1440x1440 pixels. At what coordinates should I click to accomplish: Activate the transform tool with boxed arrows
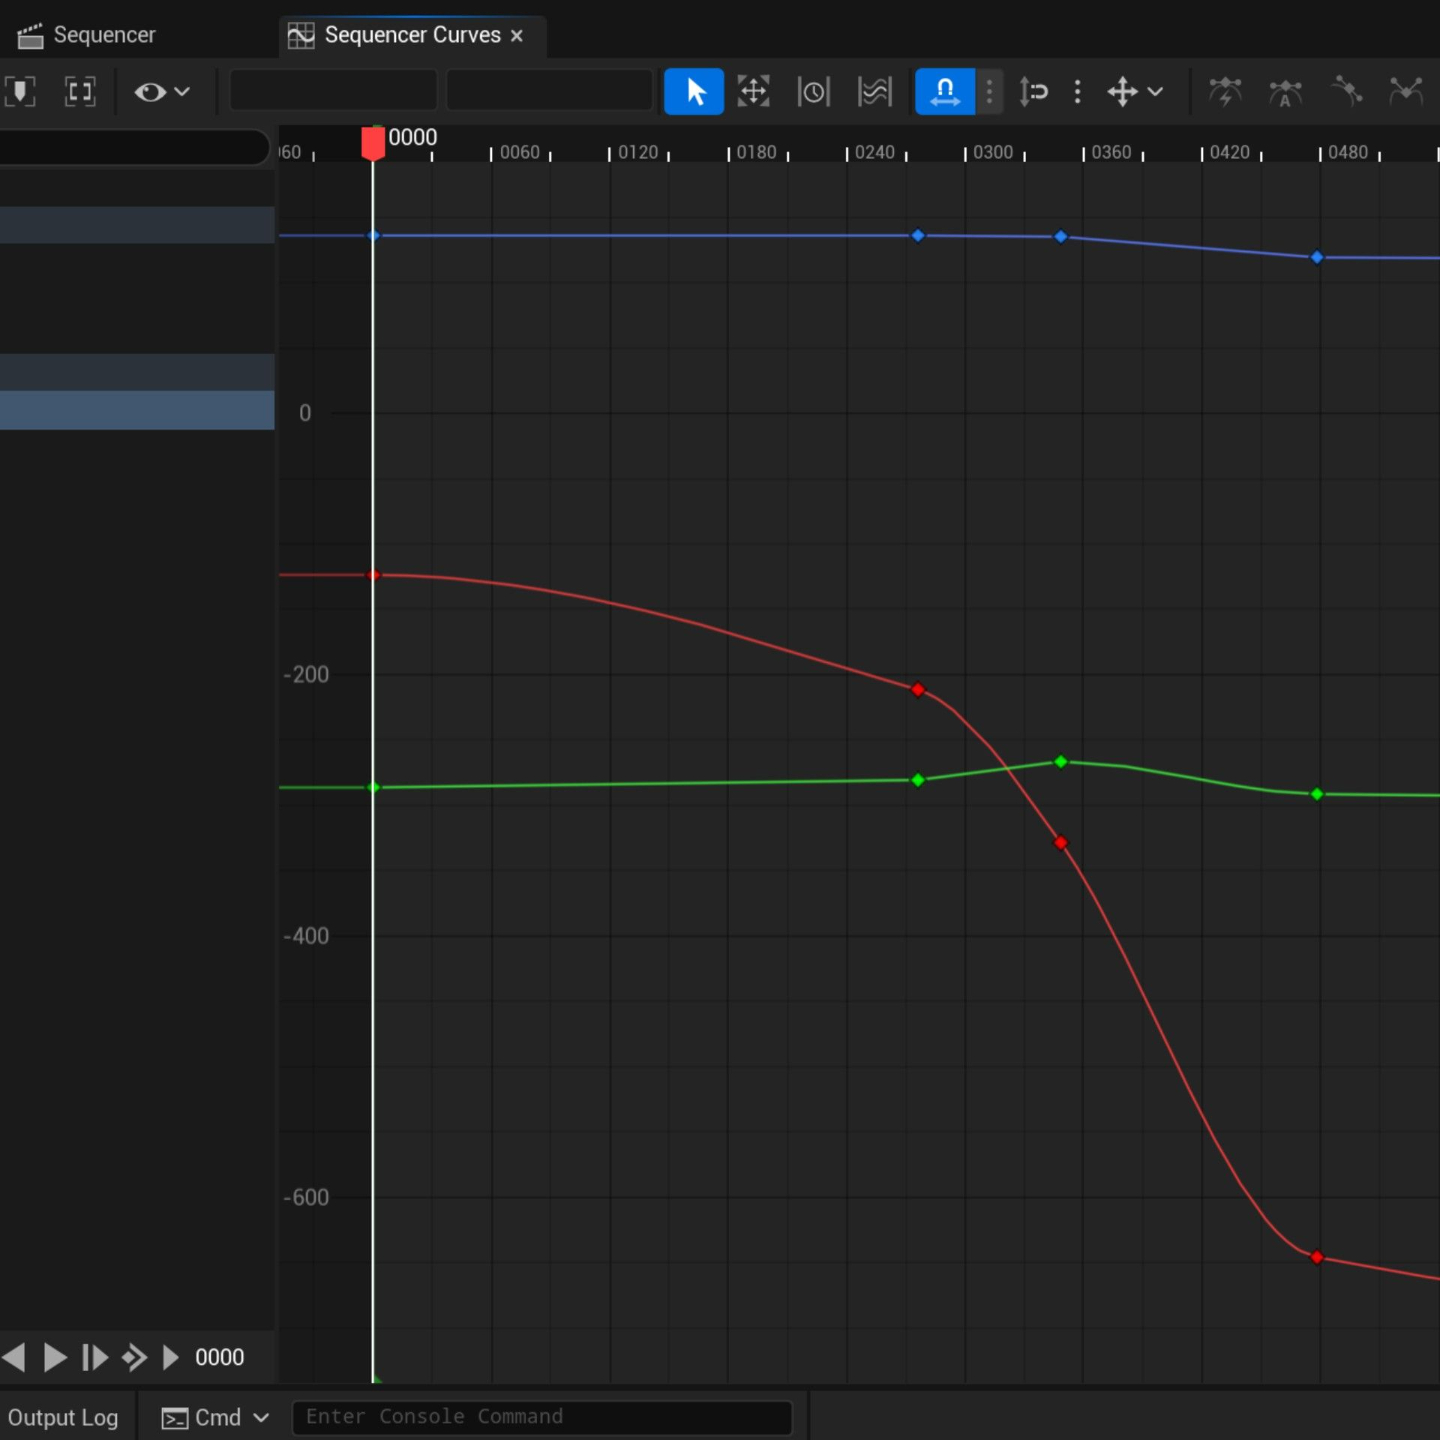[x=753, y=92]
